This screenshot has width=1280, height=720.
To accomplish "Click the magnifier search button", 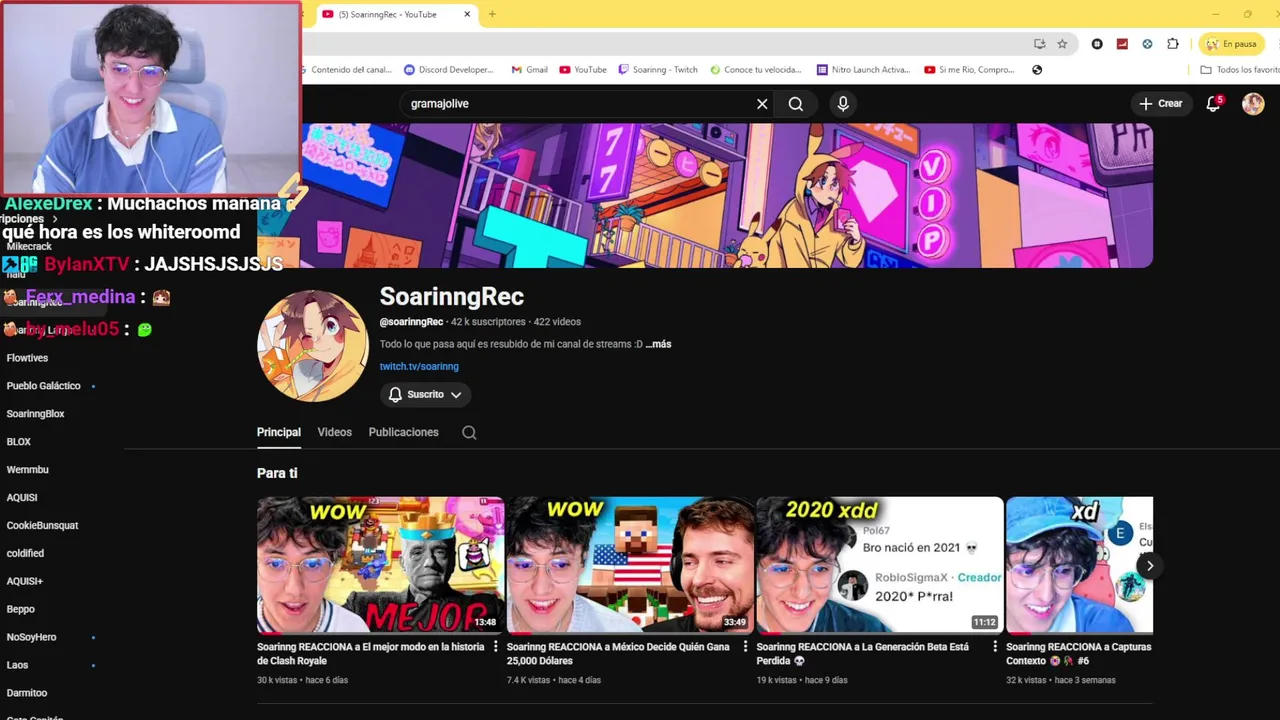I will click(x=796, y=104).
